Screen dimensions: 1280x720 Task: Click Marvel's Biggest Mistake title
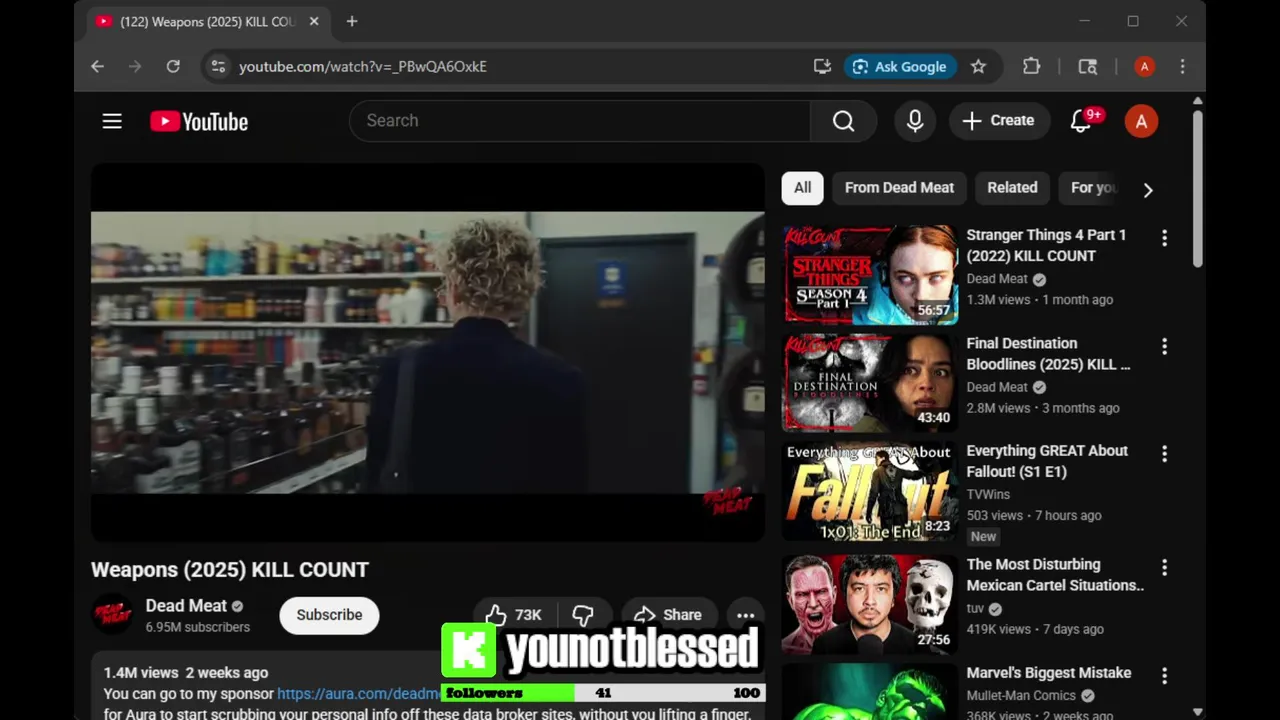tap(1049, 673)
